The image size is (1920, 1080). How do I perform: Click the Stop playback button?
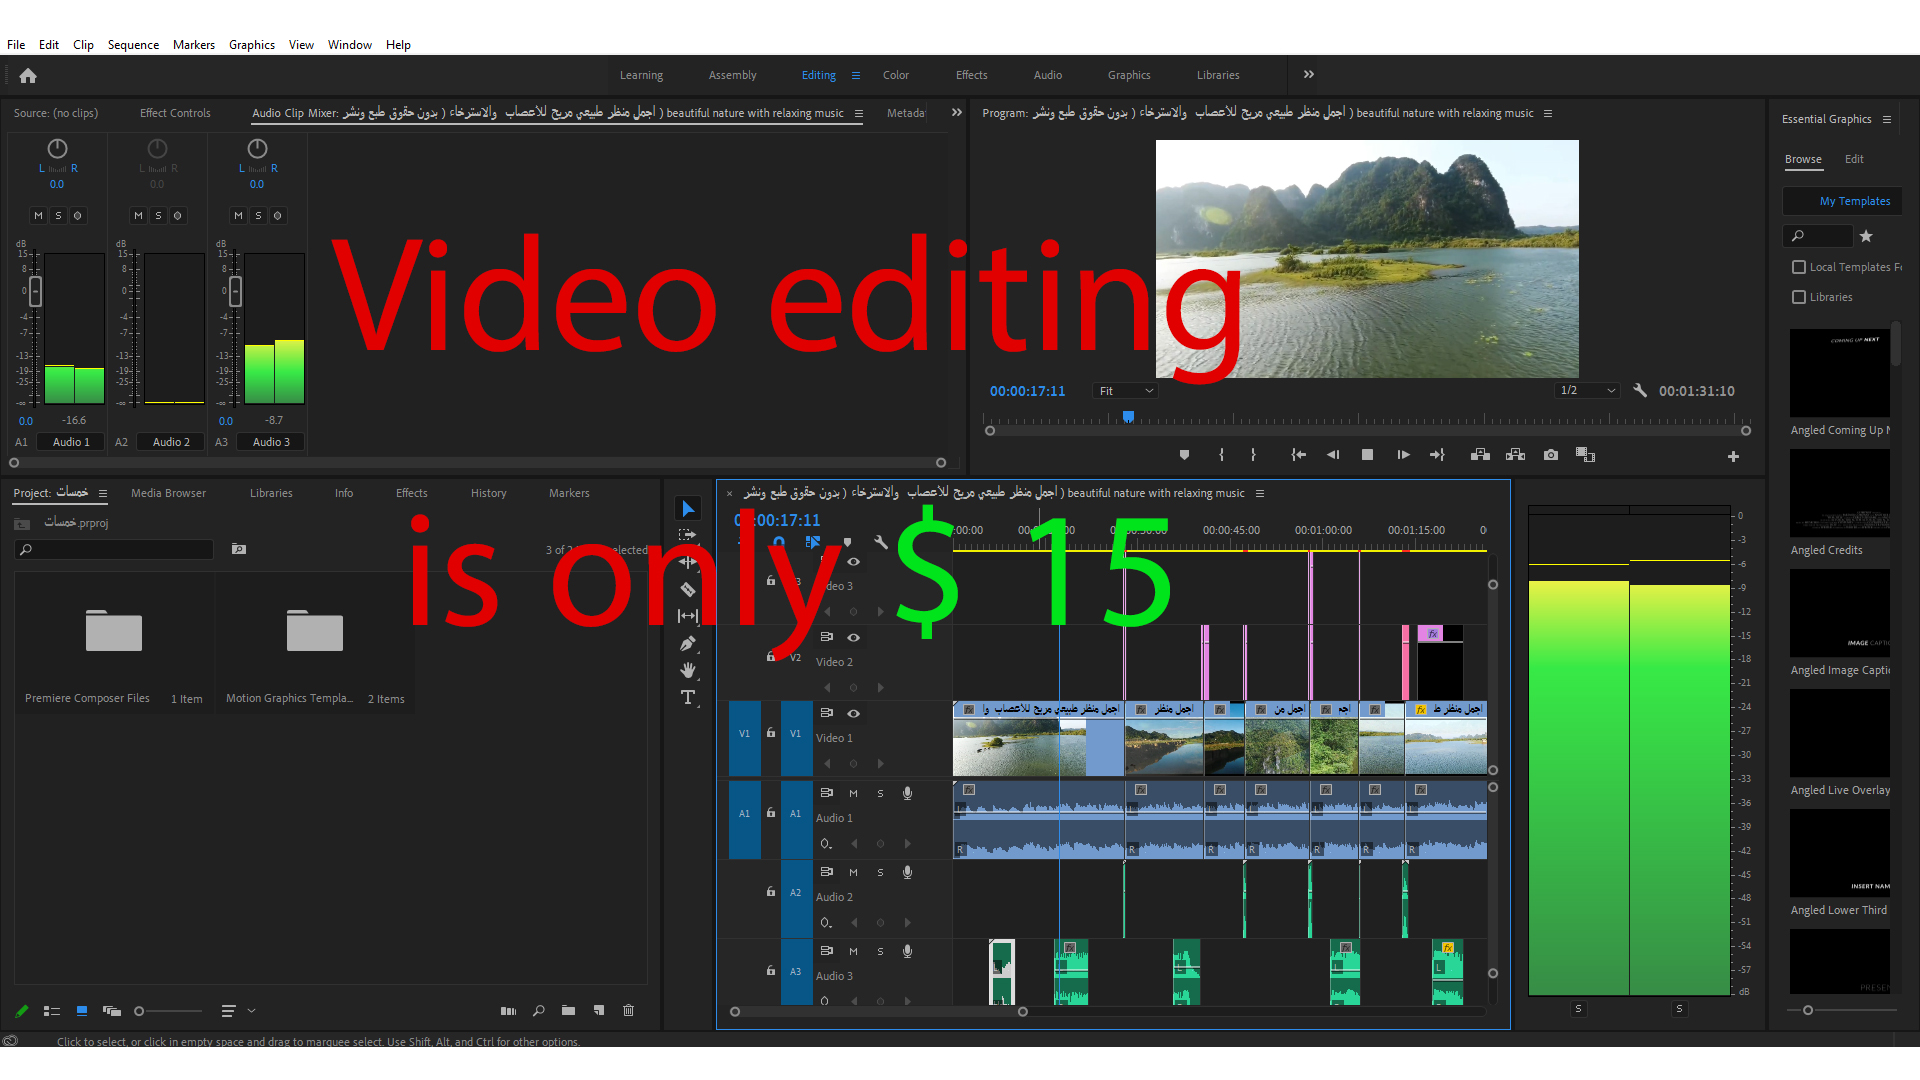point(1367,455)
